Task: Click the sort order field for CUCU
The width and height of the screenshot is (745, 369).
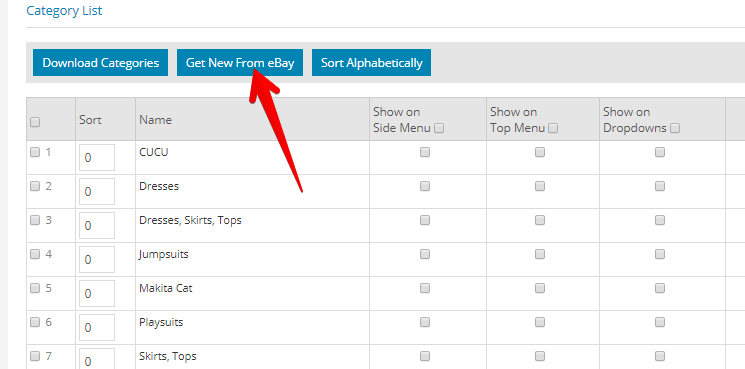Action: point(97,158)
